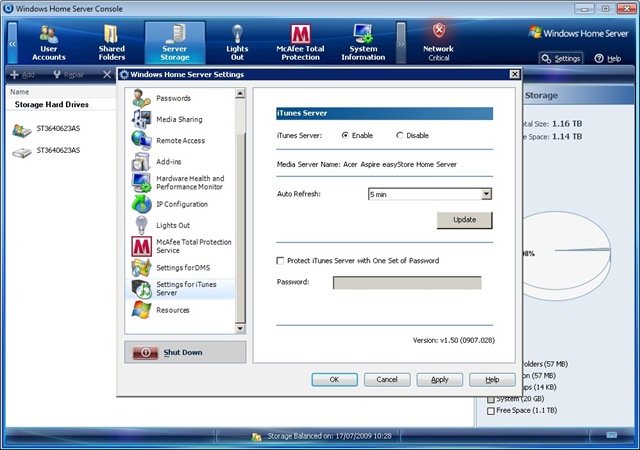Select the Passwords settings icon
This screenshot has height=450, width=640.
click(x=141, y=98)
